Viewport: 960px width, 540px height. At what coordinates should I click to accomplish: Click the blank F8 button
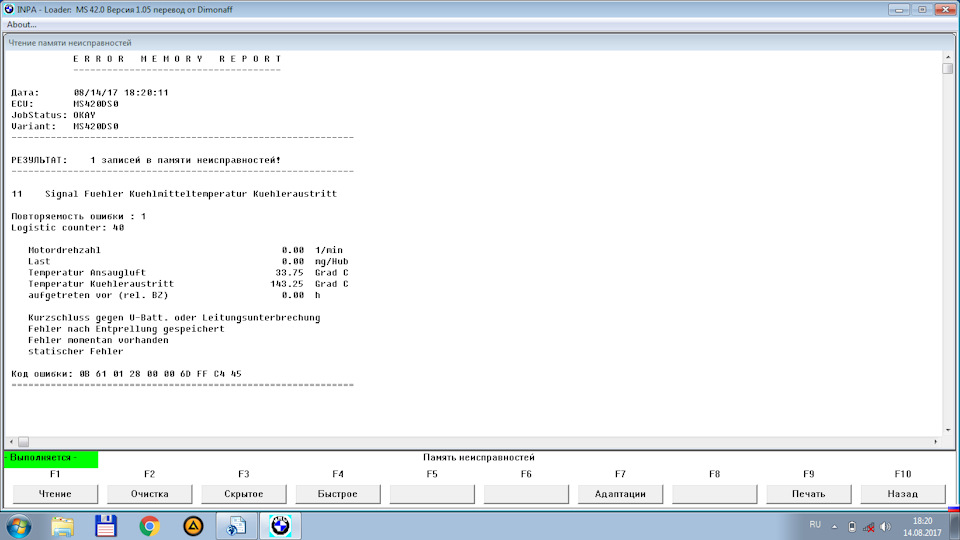tap(714, 493)
